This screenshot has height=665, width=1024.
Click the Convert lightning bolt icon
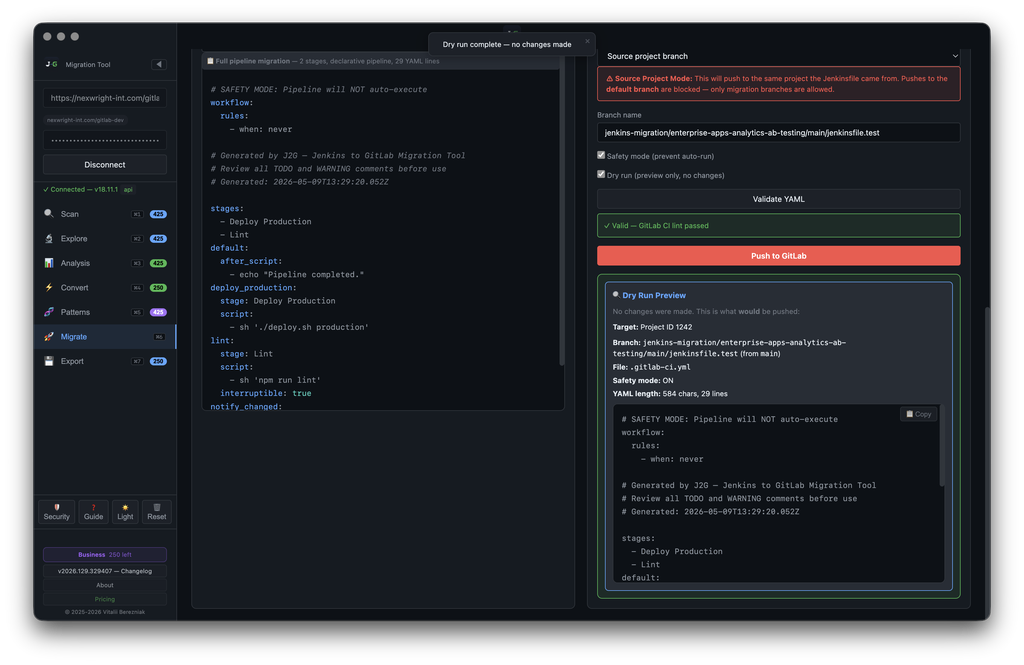coord(48,287)
